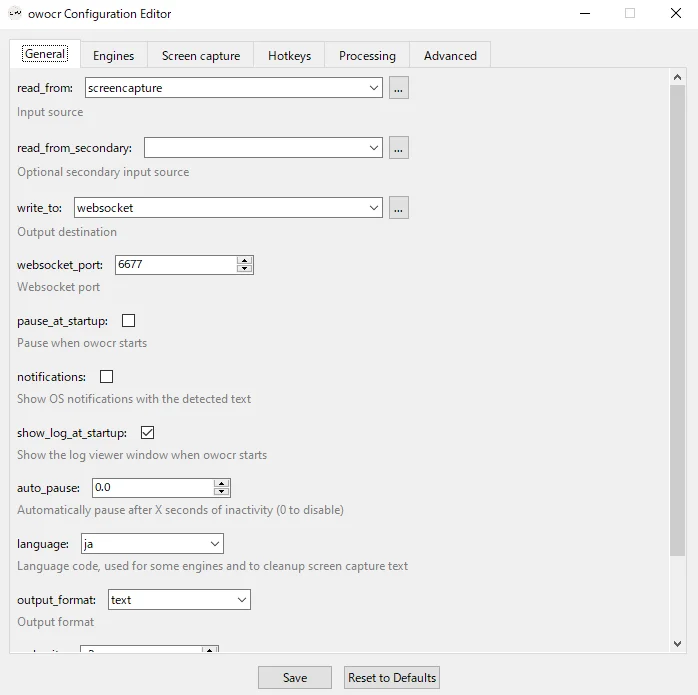Click the scrollbar down arrow
Viewport: 698px width, 695px height.
[677, 644]
